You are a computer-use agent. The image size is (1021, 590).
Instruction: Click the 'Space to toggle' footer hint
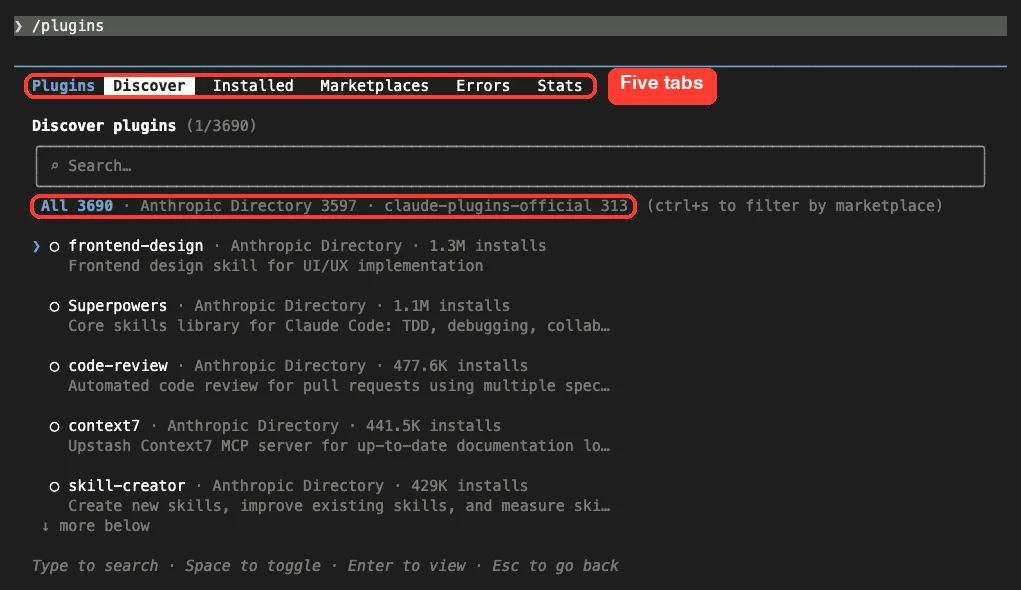pyautogui.click(x=253, y=565)
